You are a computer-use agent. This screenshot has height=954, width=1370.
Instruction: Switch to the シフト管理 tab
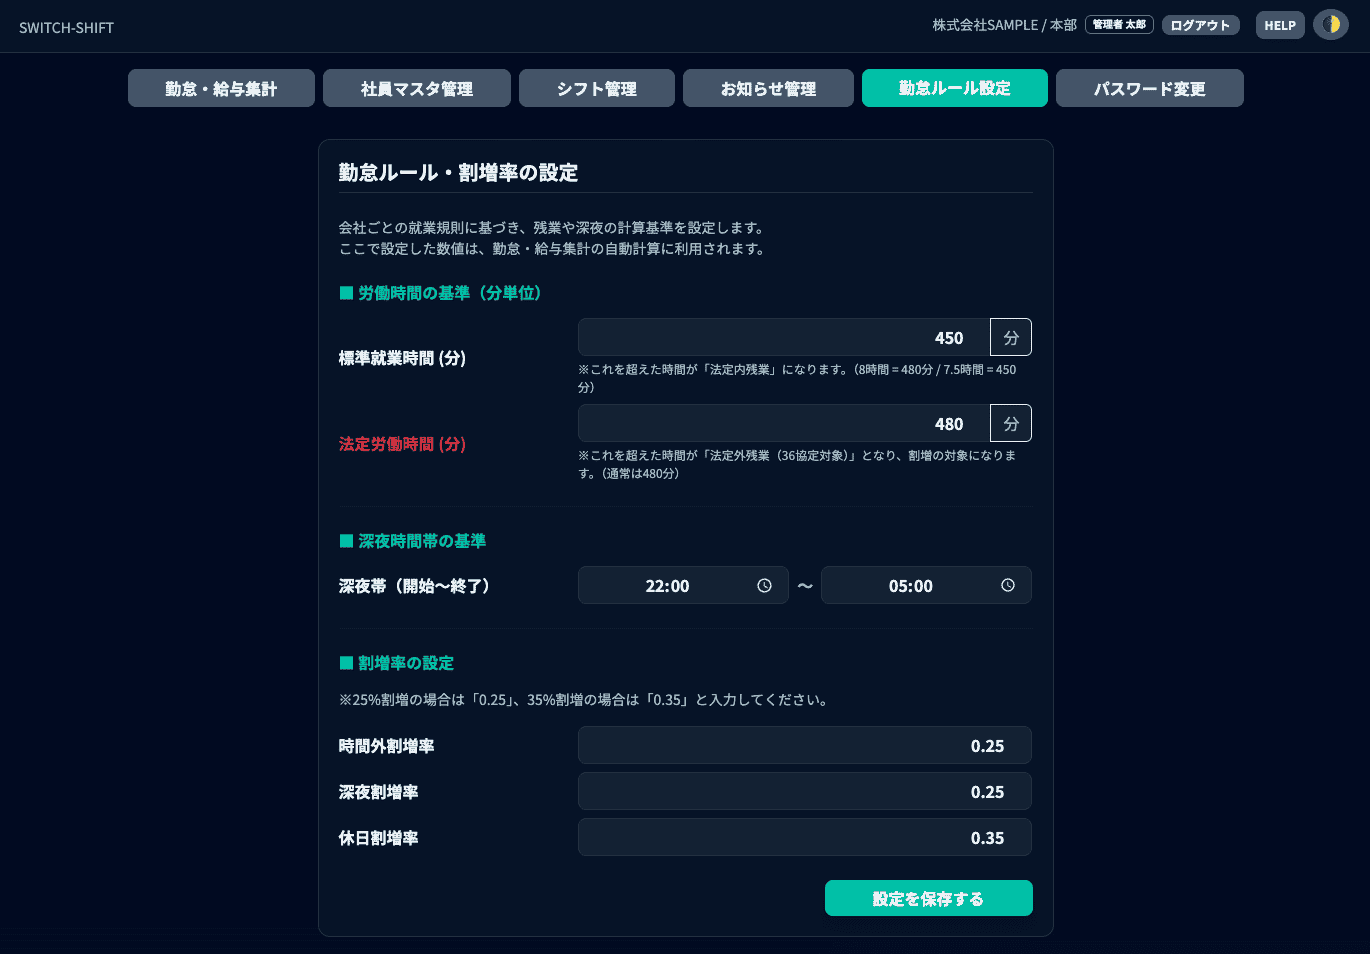(596, 88)
